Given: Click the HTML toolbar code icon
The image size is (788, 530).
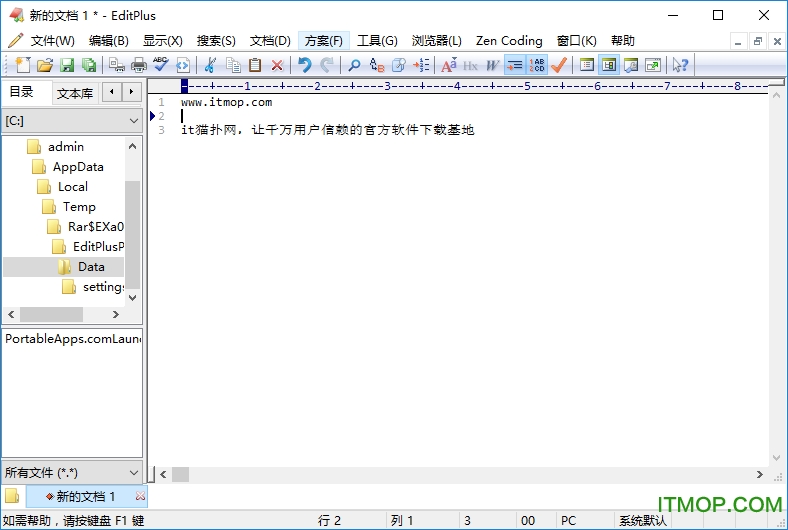Looking at the screenshot, I should tap(183, 65).
